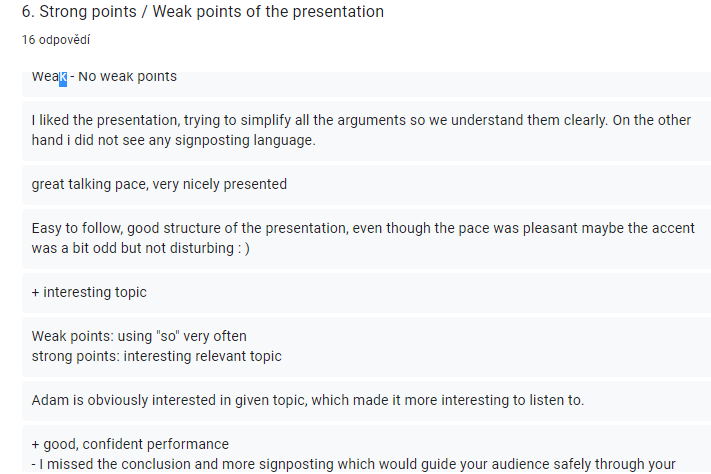Select the "great talking pace" response
The height and width of the screenshot is (474, 711).
point(159,184)
